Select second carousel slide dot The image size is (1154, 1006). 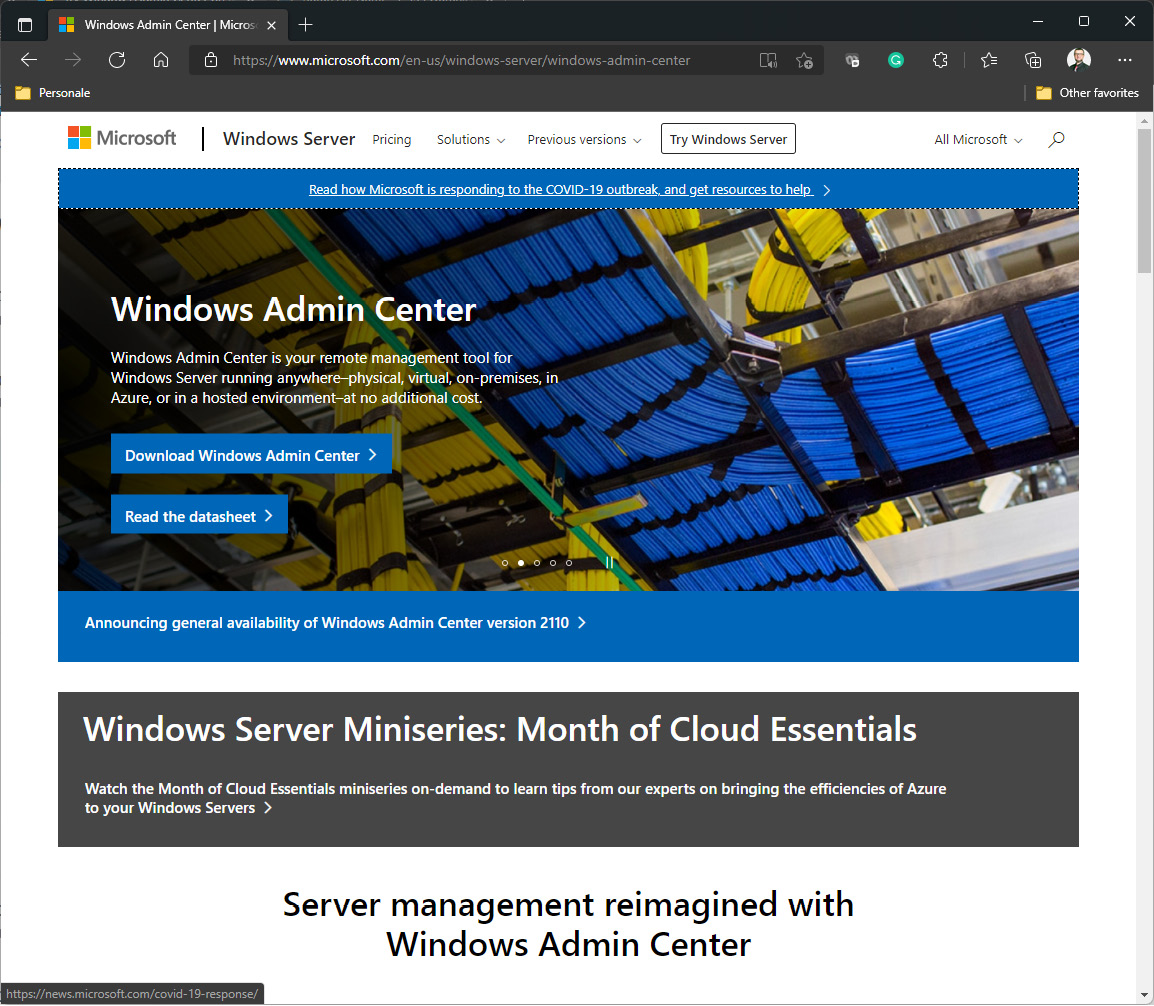tap(521, 563)
